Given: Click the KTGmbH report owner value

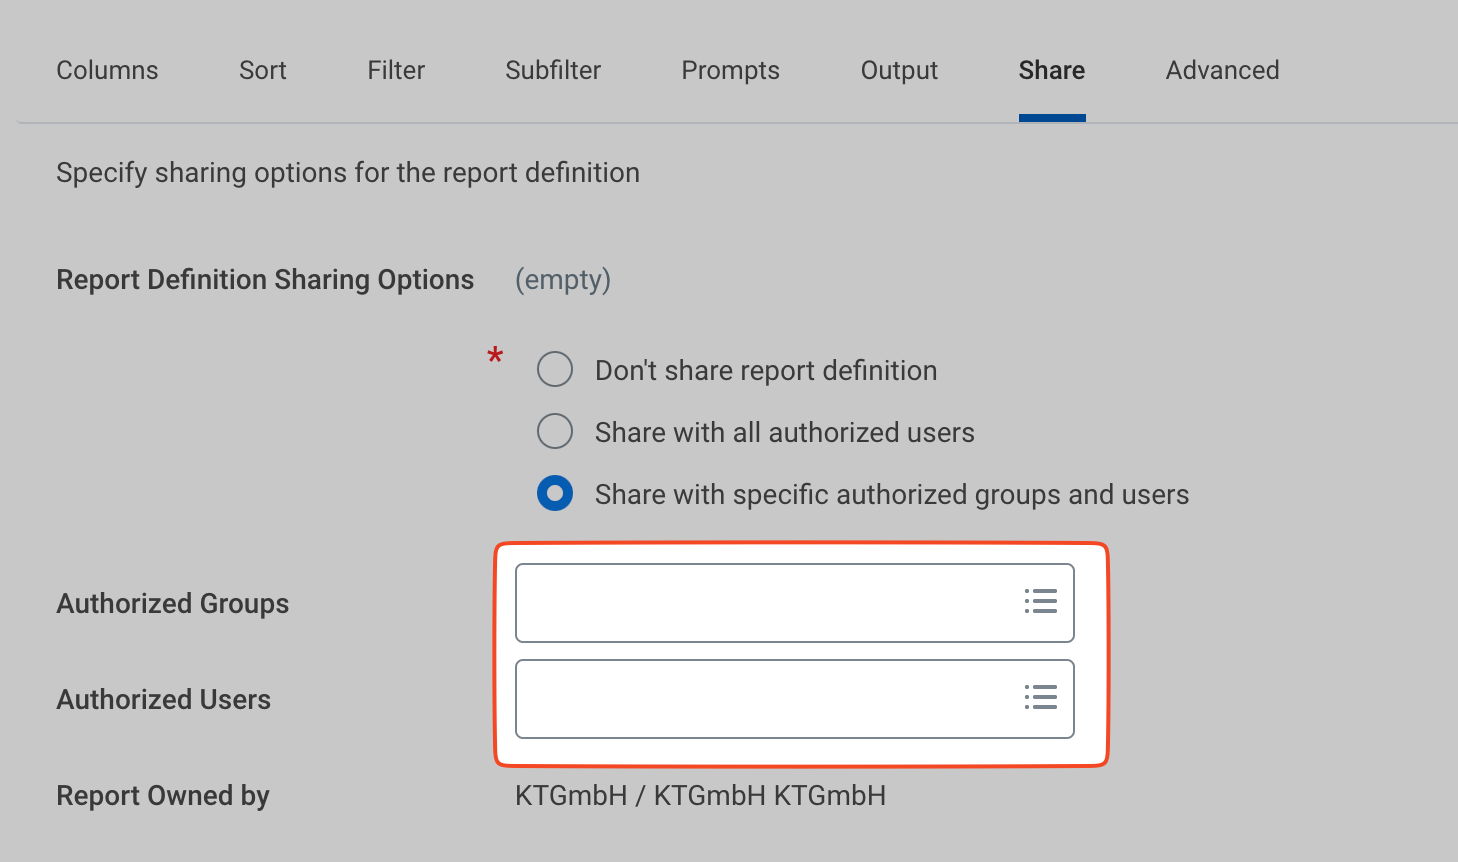Looking at the screenshot, I should tap(700, 795).
